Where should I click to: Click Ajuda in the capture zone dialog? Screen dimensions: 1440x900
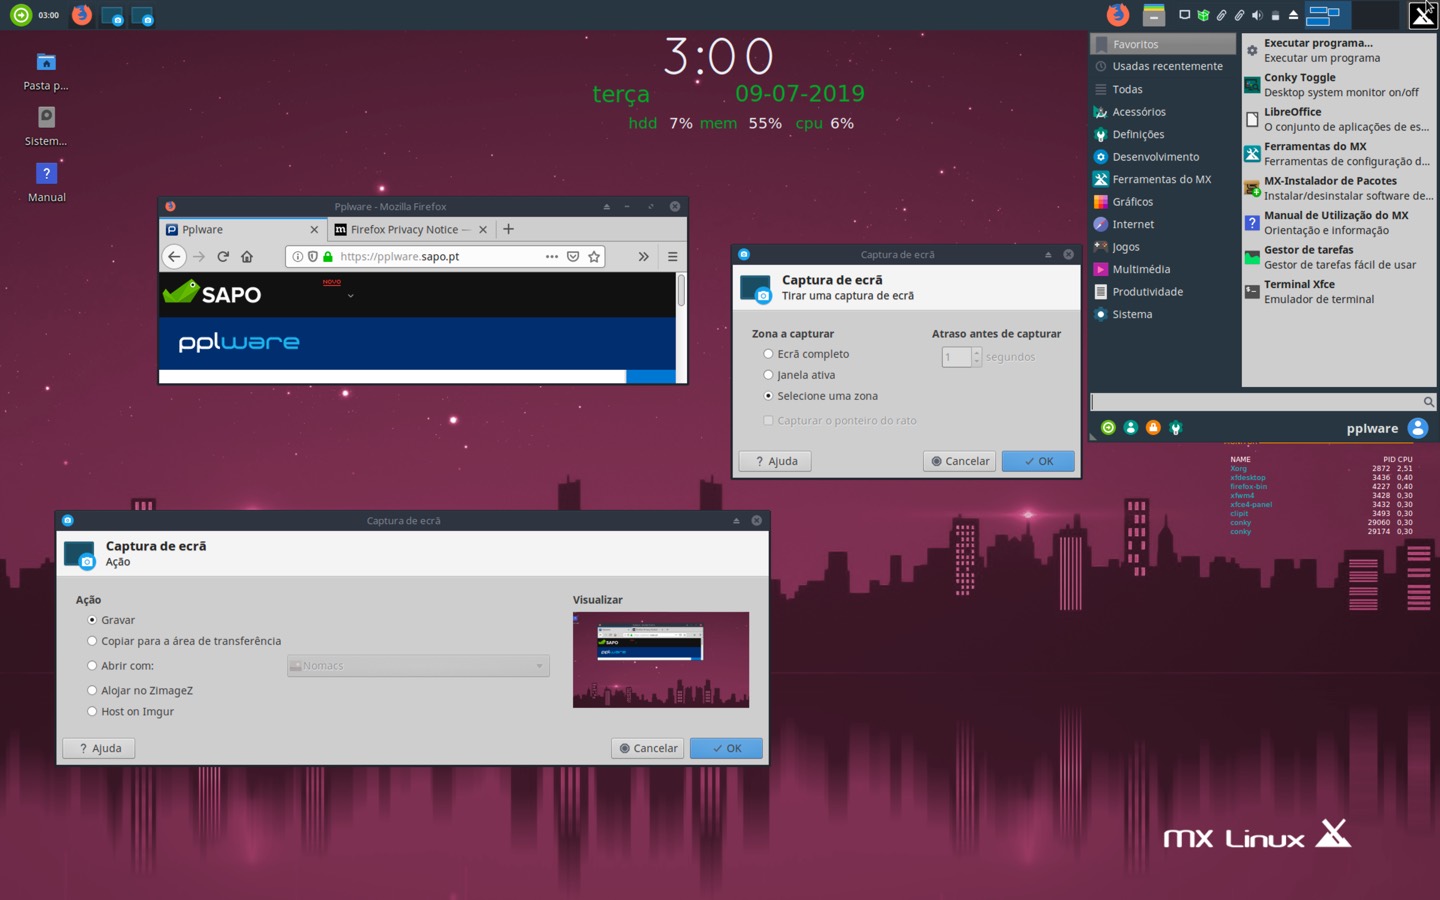pos(774,461)
